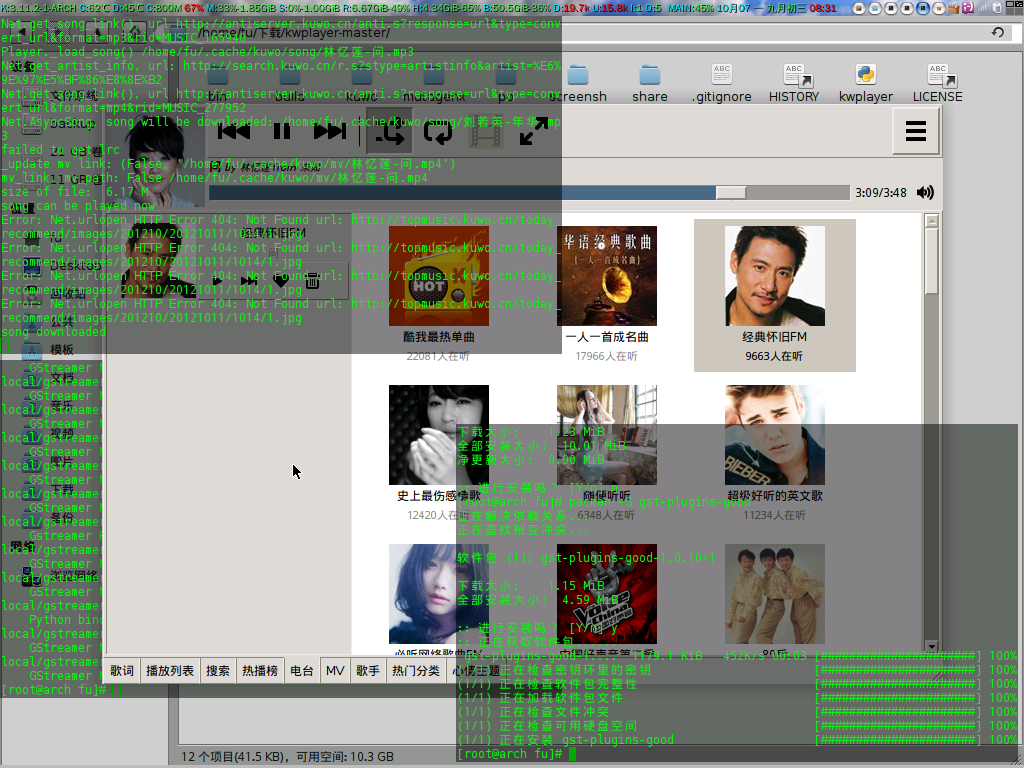Select 经典怀旧FM radio station
Viewport: 1024px width, 768px height.
pos(775,295)
